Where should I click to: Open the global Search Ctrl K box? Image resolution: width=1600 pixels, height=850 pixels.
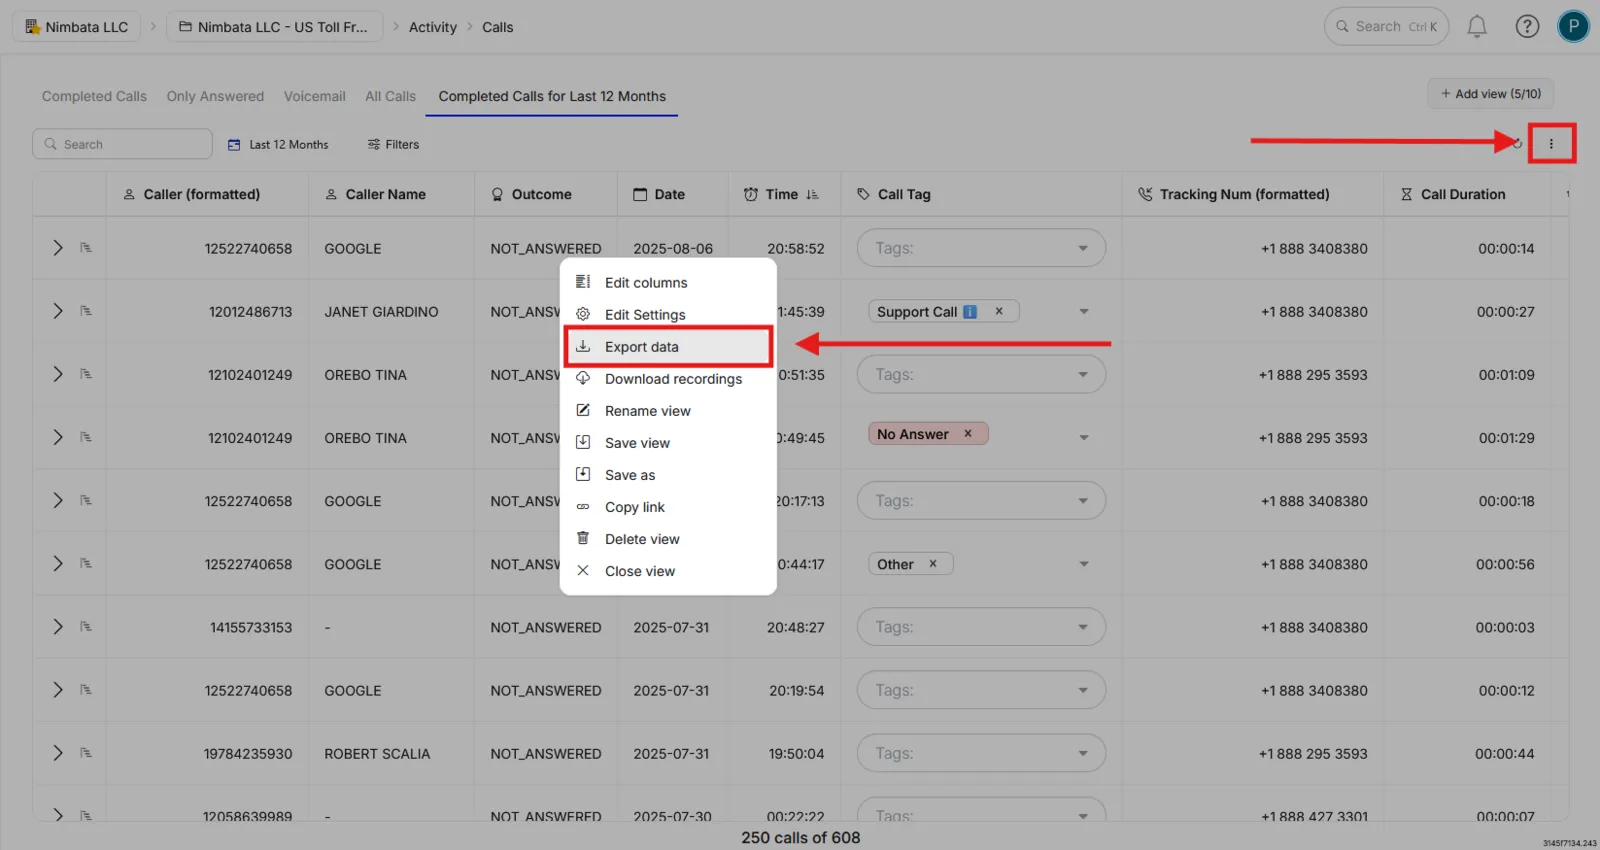1386,27
